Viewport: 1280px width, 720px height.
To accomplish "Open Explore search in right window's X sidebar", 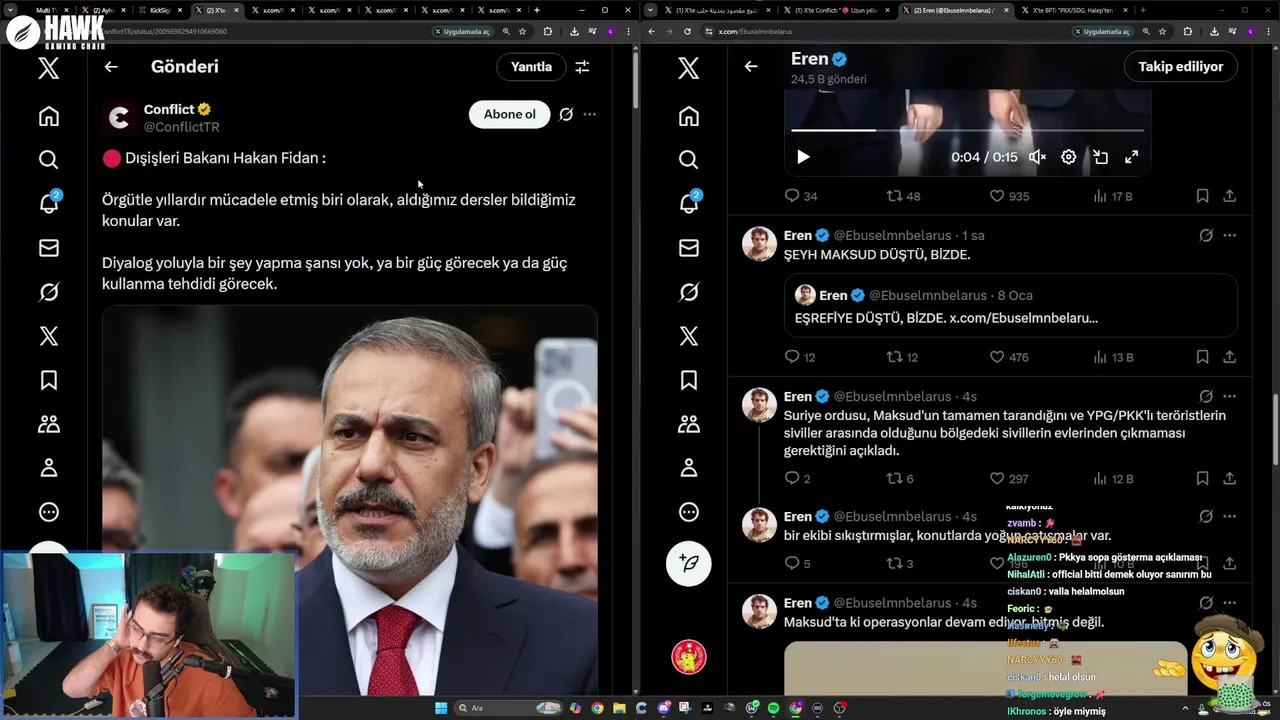I will tap(688, 160).
